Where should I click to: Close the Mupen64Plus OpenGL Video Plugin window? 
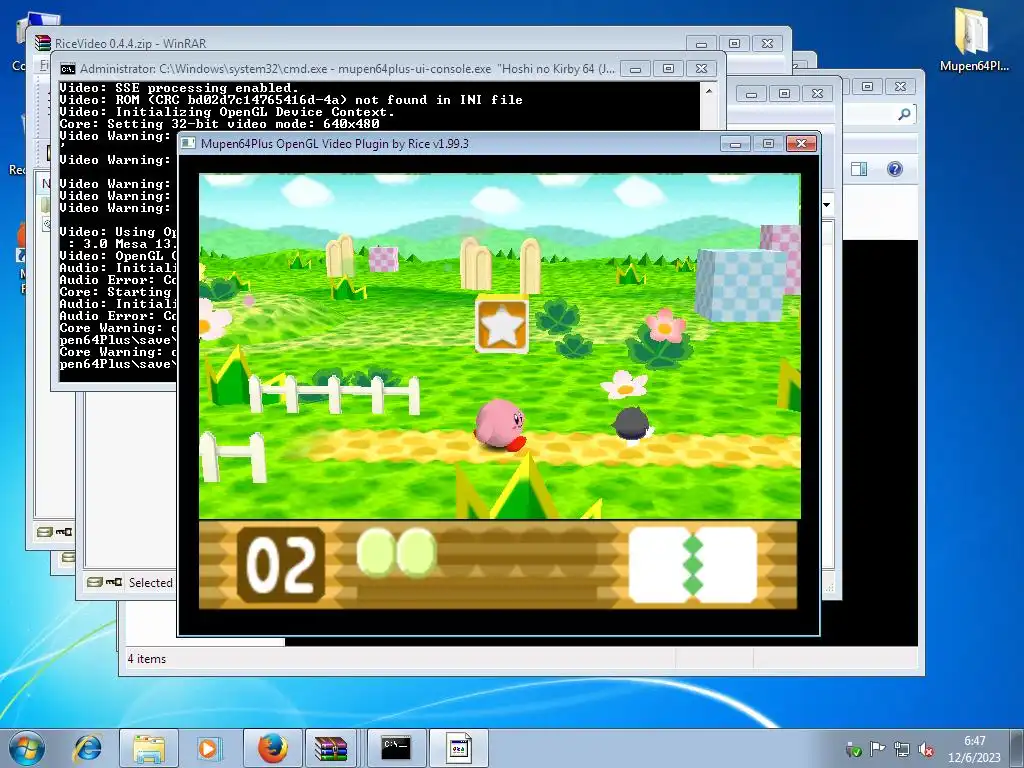tap(801, 143)
